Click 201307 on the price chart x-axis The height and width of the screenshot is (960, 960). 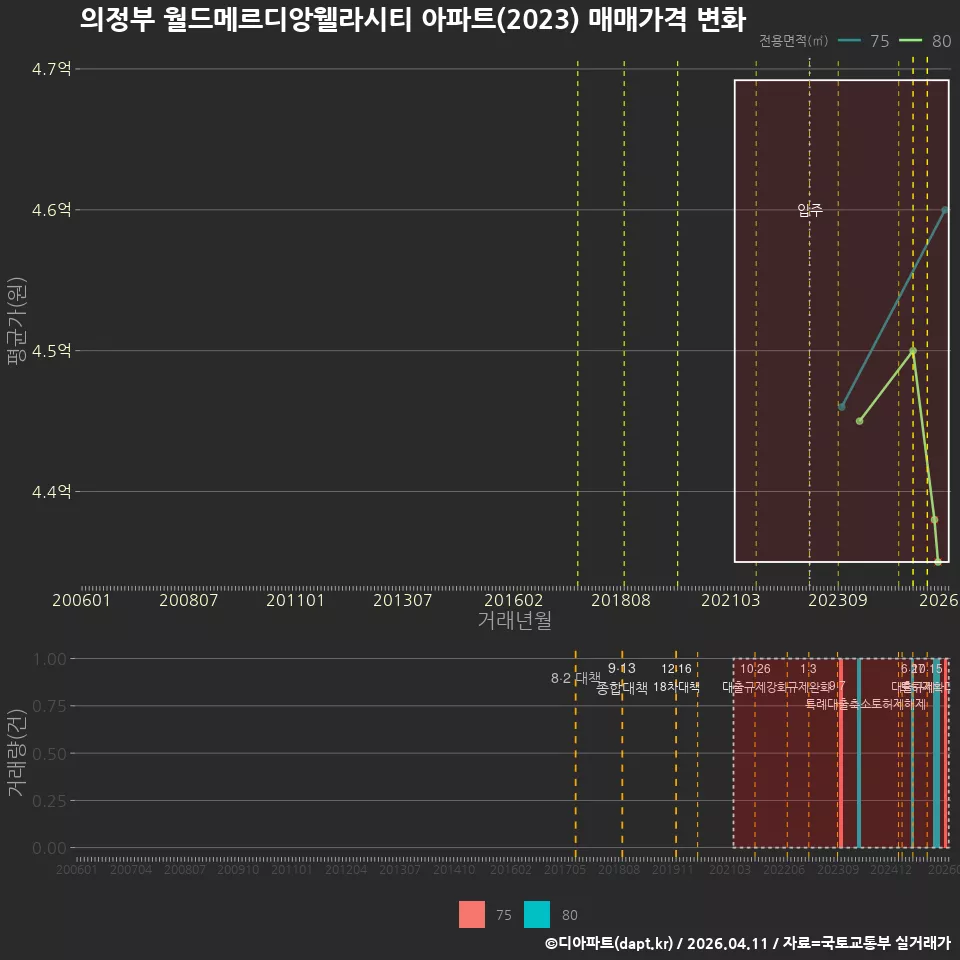tap(402, 600)
